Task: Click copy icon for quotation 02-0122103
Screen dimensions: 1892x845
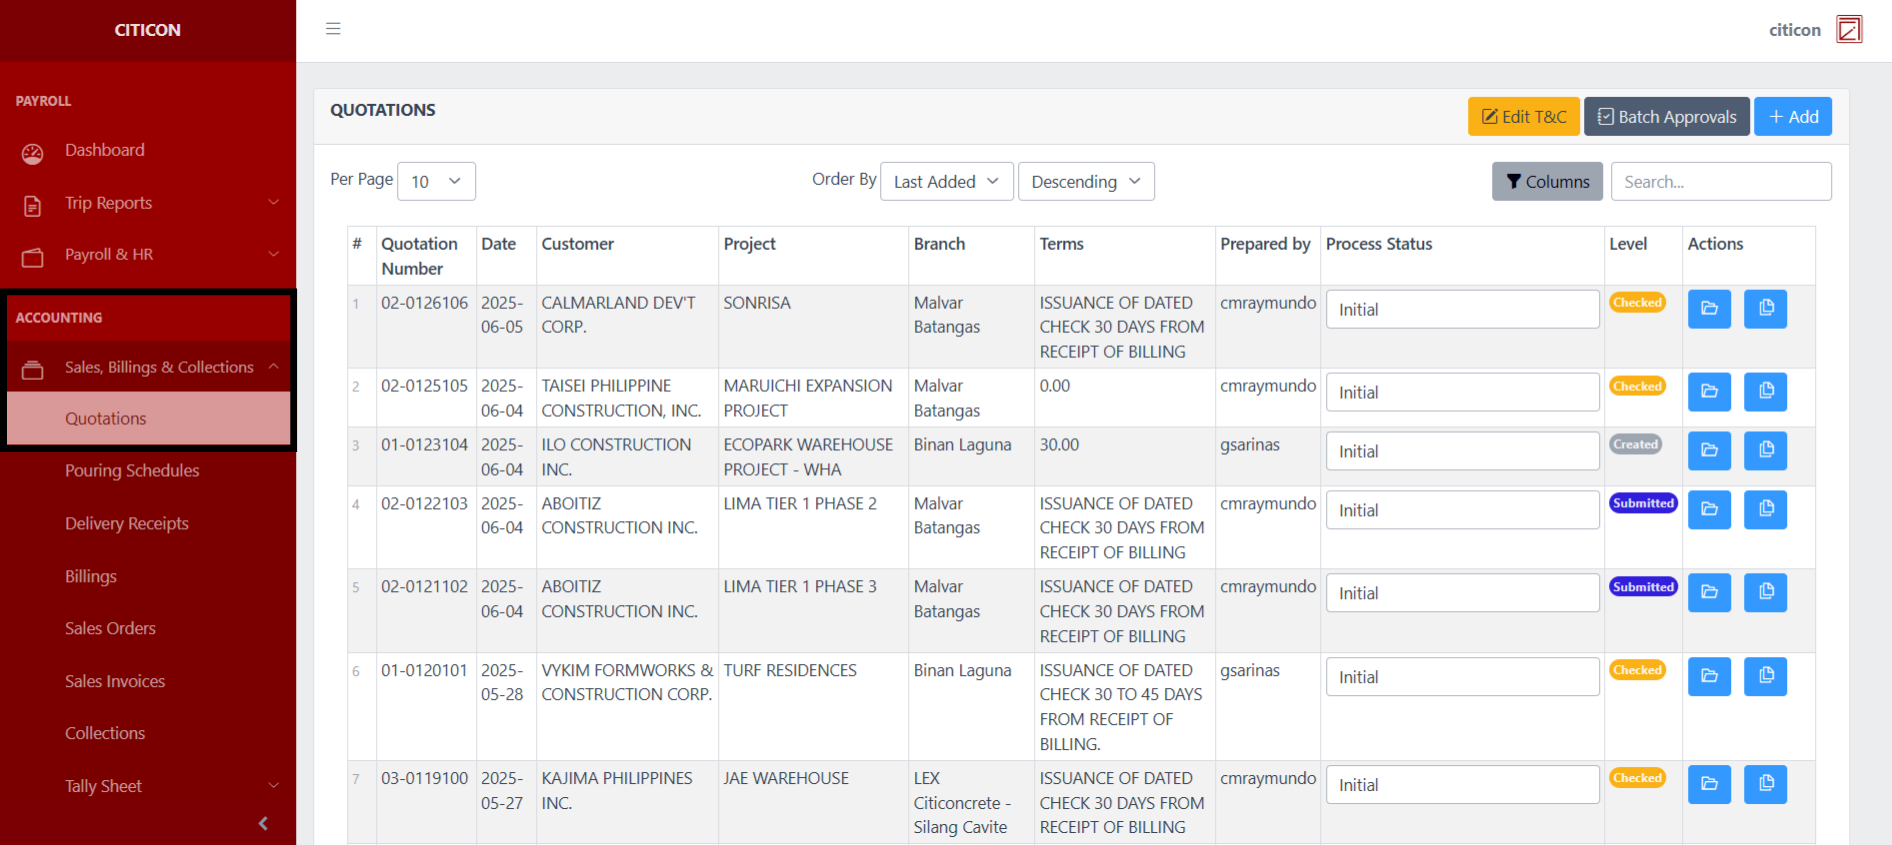Action: [x=1765, y=510]
